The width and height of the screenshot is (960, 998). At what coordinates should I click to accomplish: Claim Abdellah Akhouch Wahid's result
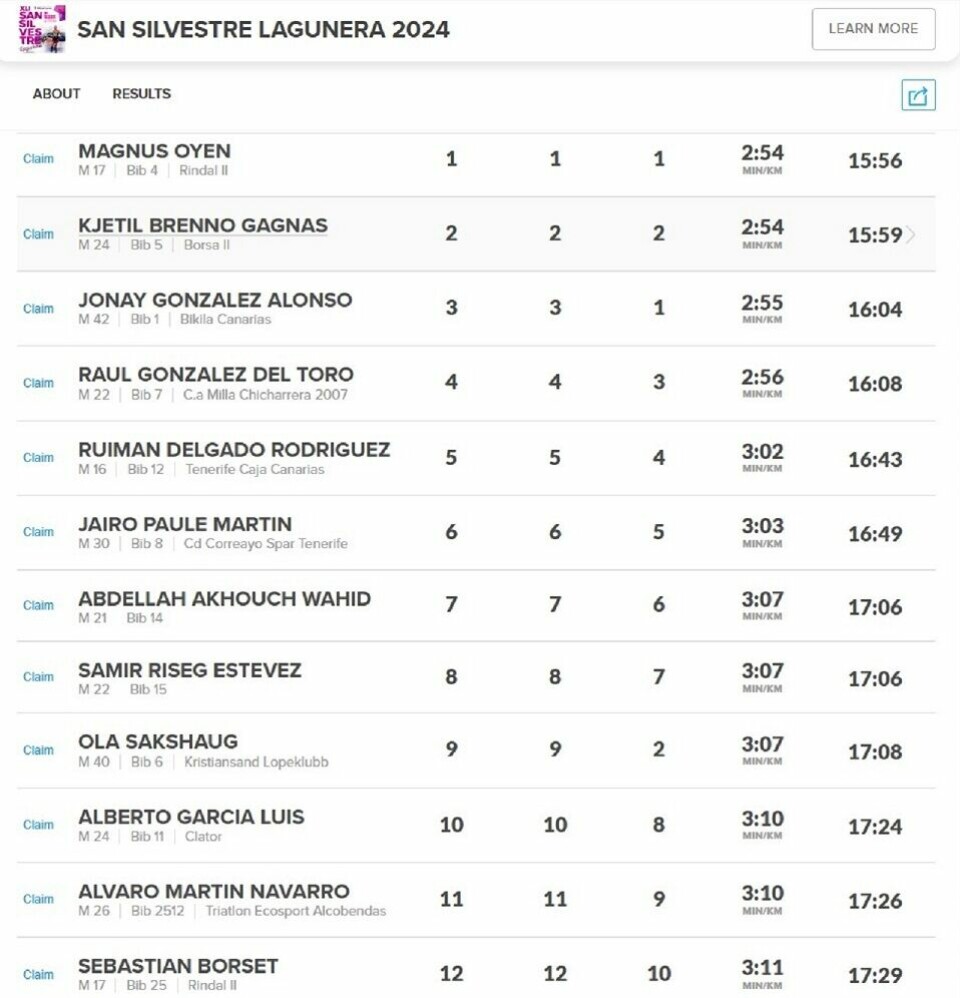[x=38, y=605]
